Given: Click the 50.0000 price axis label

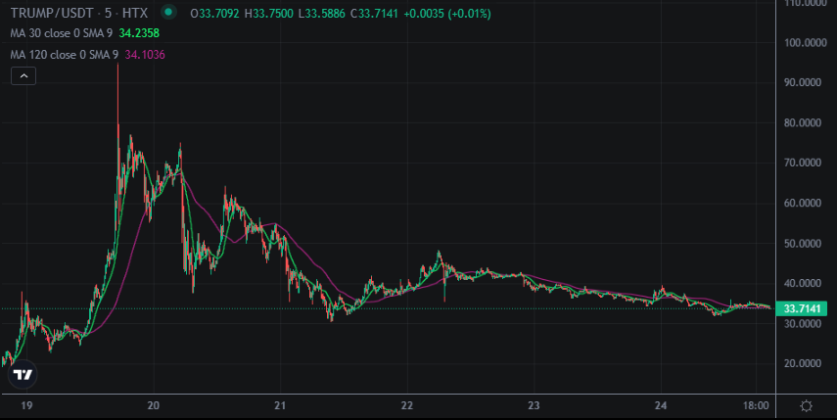Looking at the screenshot, I should coord(805,243).
